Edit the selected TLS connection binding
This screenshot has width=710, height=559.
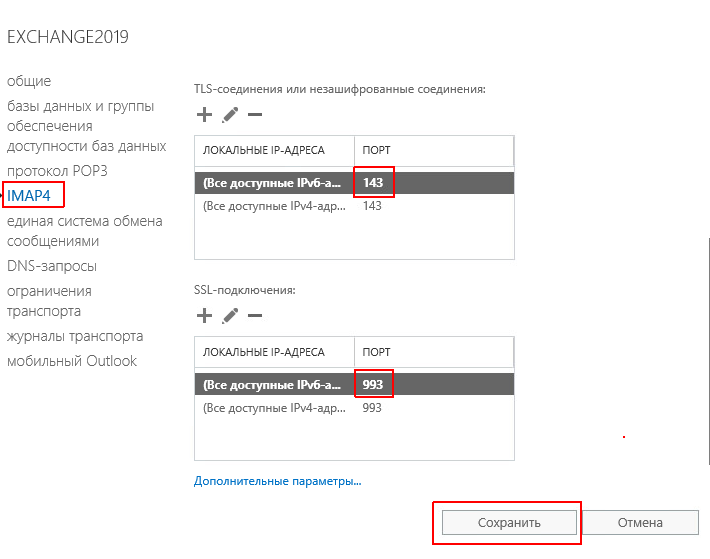[230, 115]
